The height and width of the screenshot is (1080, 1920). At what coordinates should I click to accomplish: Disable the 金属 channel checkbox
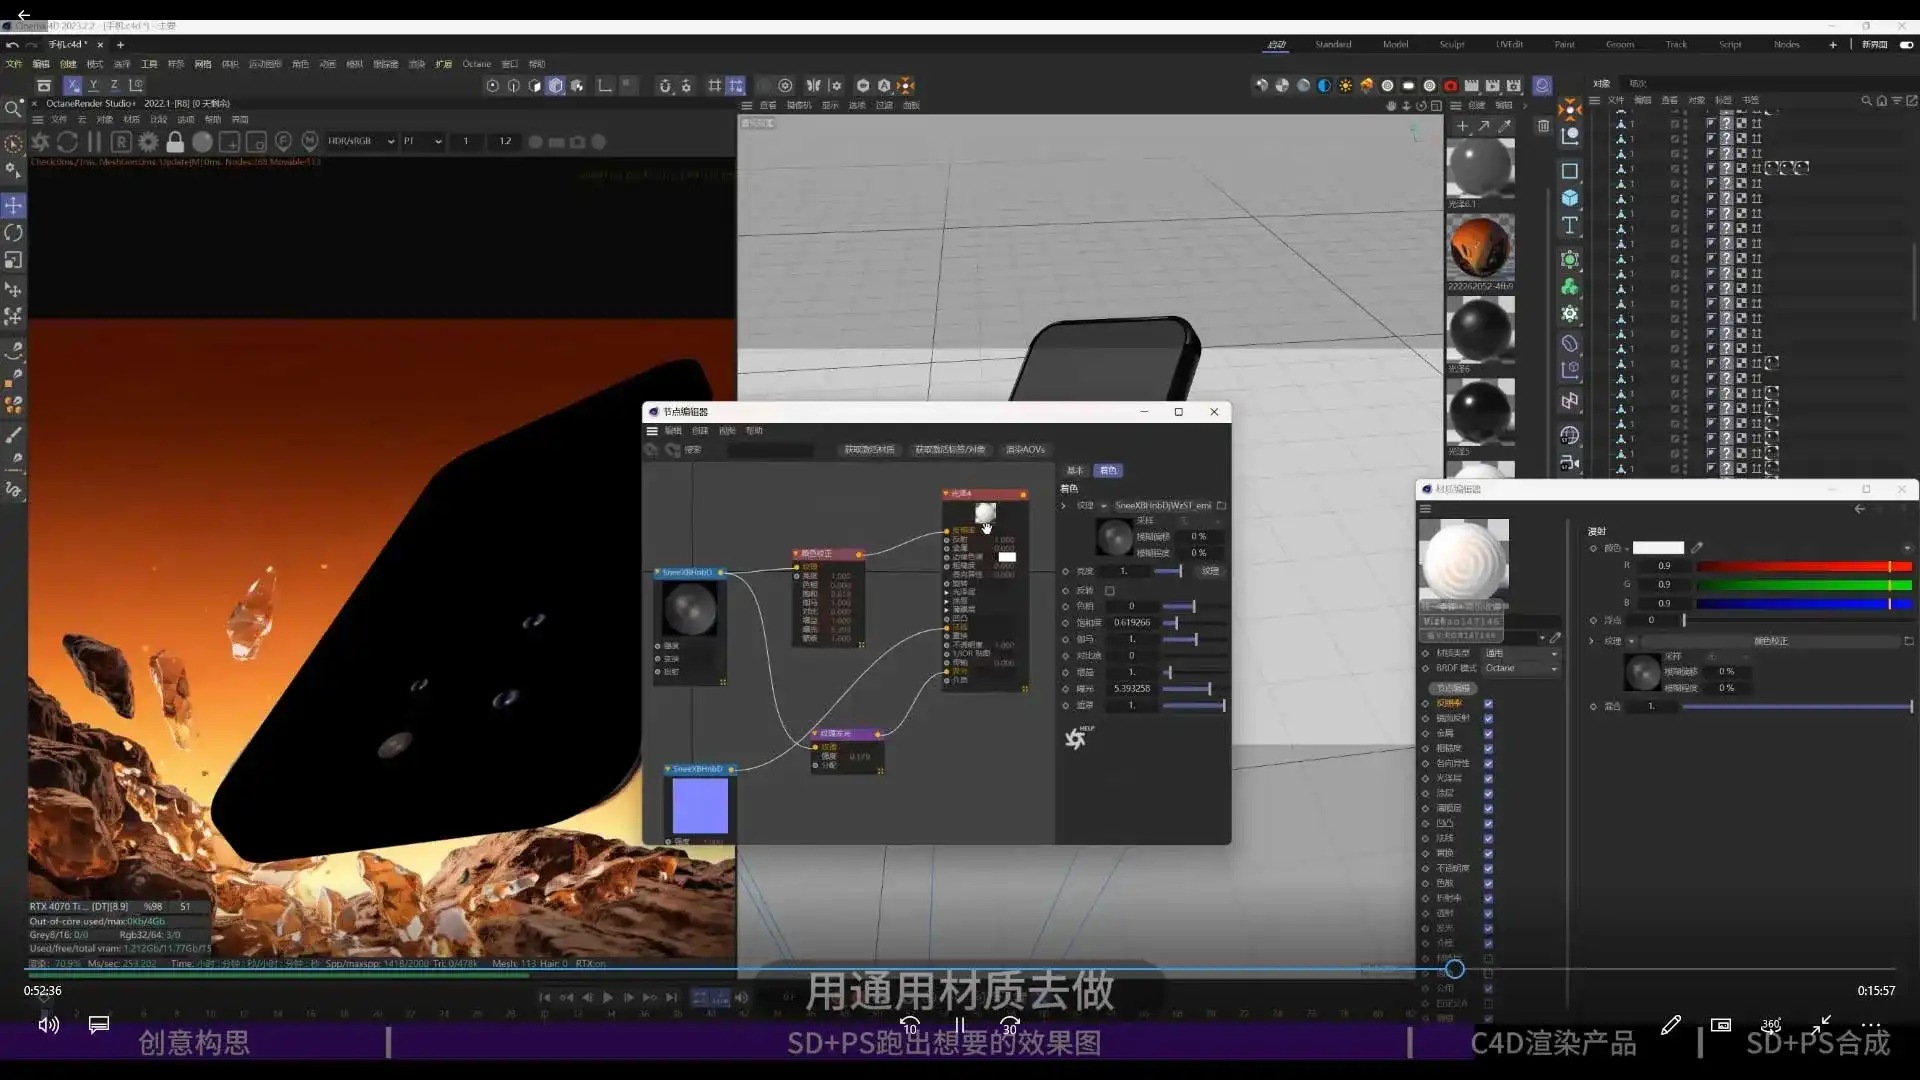point(1489,733)
